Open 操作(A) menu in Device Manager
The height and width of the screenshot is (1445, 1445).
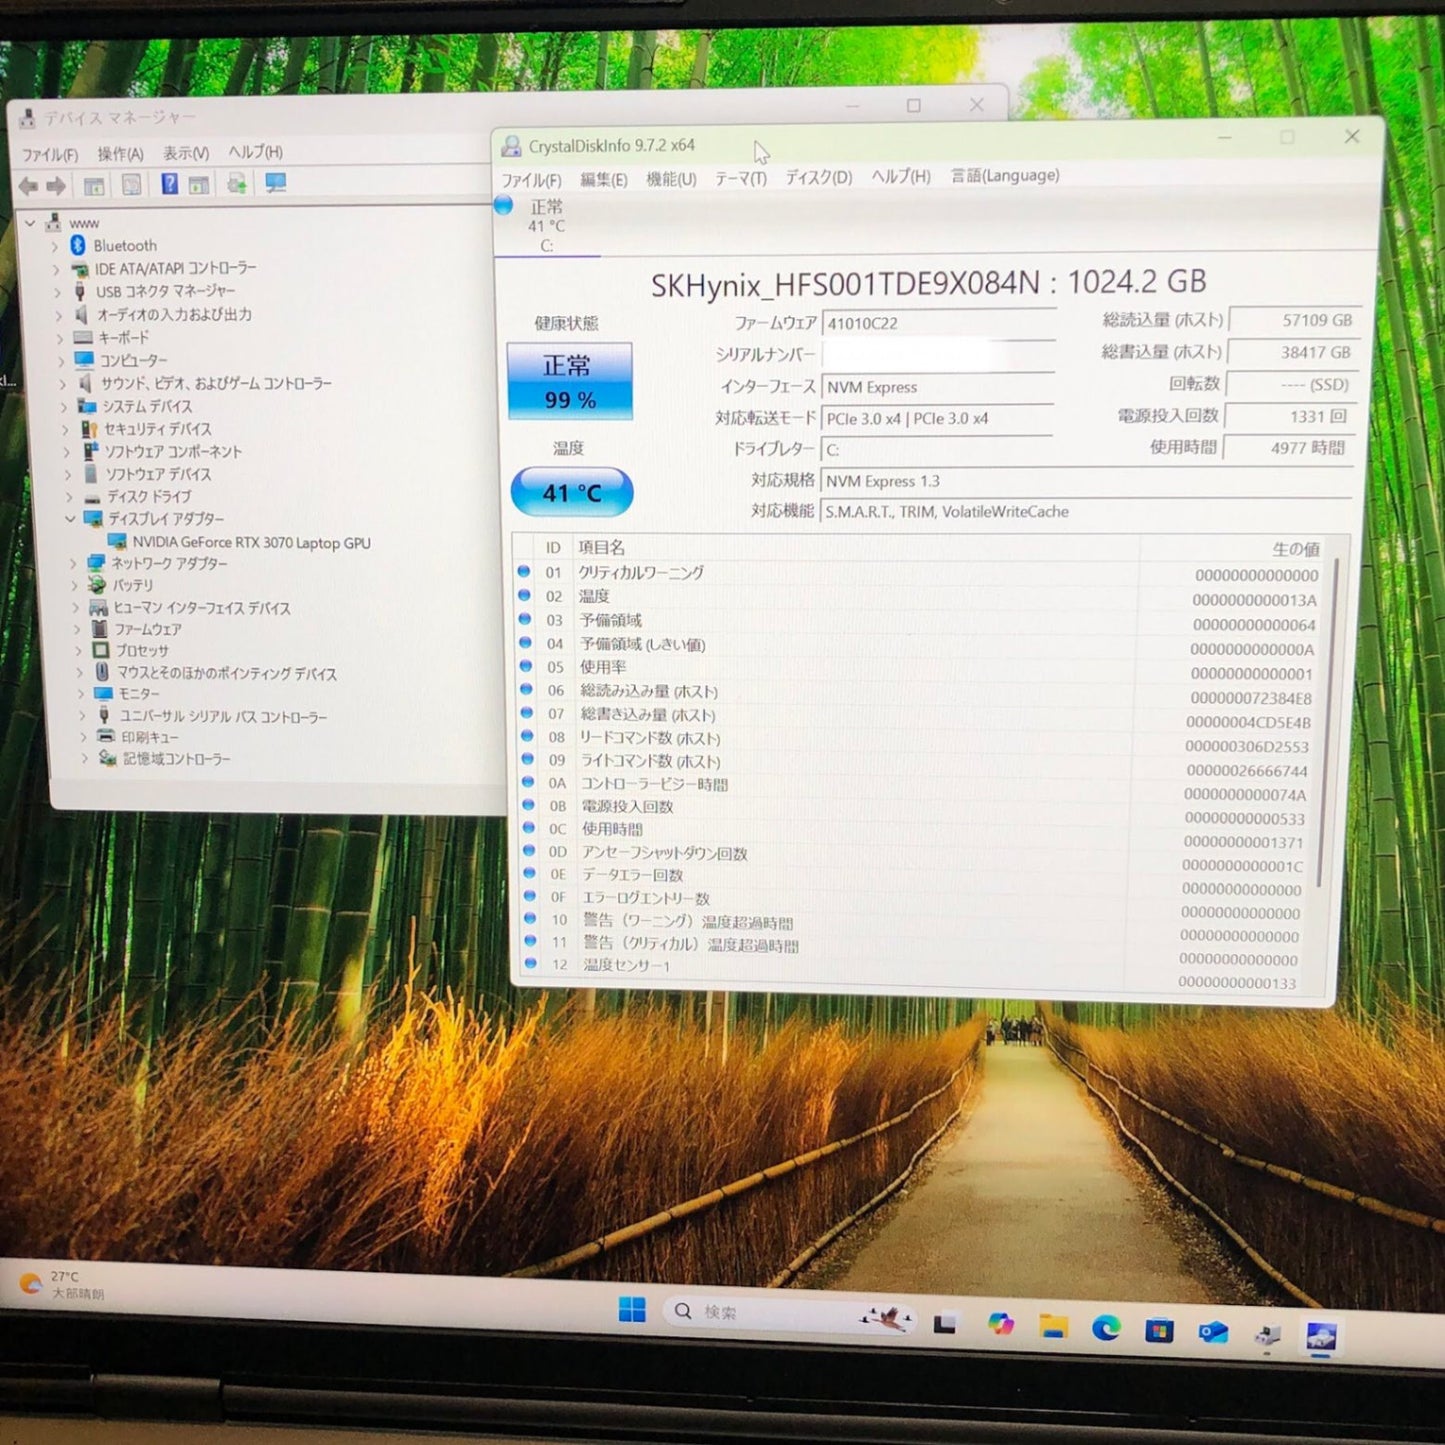[x=120, y=153]
